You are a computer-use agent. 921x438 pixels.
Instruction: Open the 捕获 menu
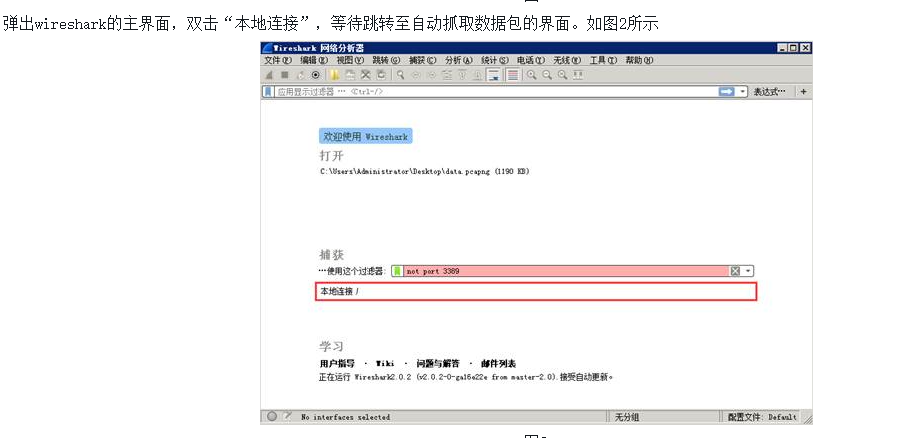click(x=422, y=60)
